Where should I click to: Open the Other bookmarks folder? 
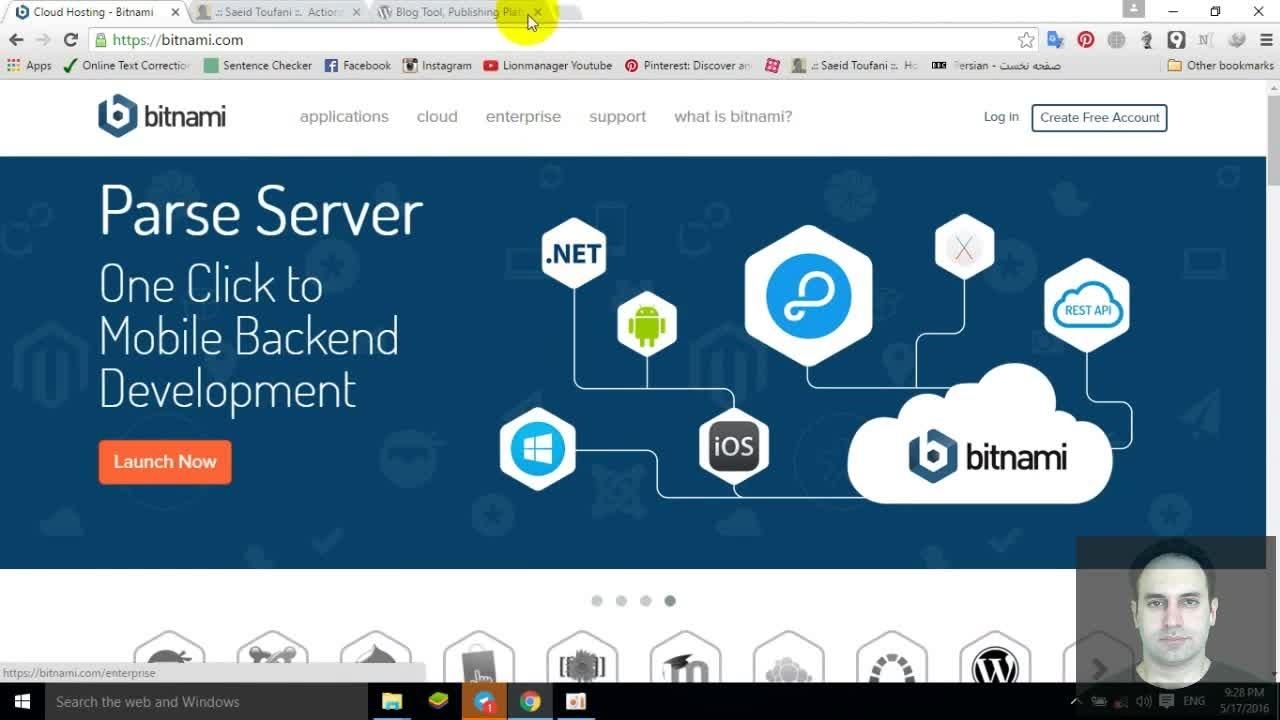[x=1220, y=65]
